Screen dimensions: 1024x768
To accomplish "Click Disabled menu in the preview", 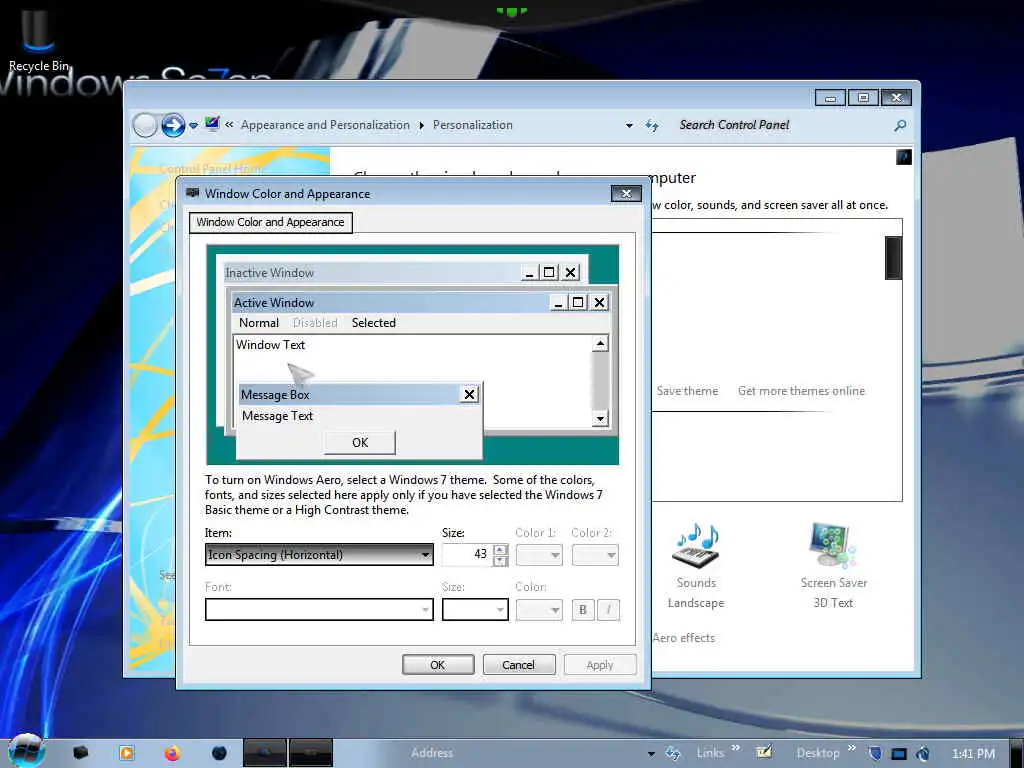I will [315, 323].
